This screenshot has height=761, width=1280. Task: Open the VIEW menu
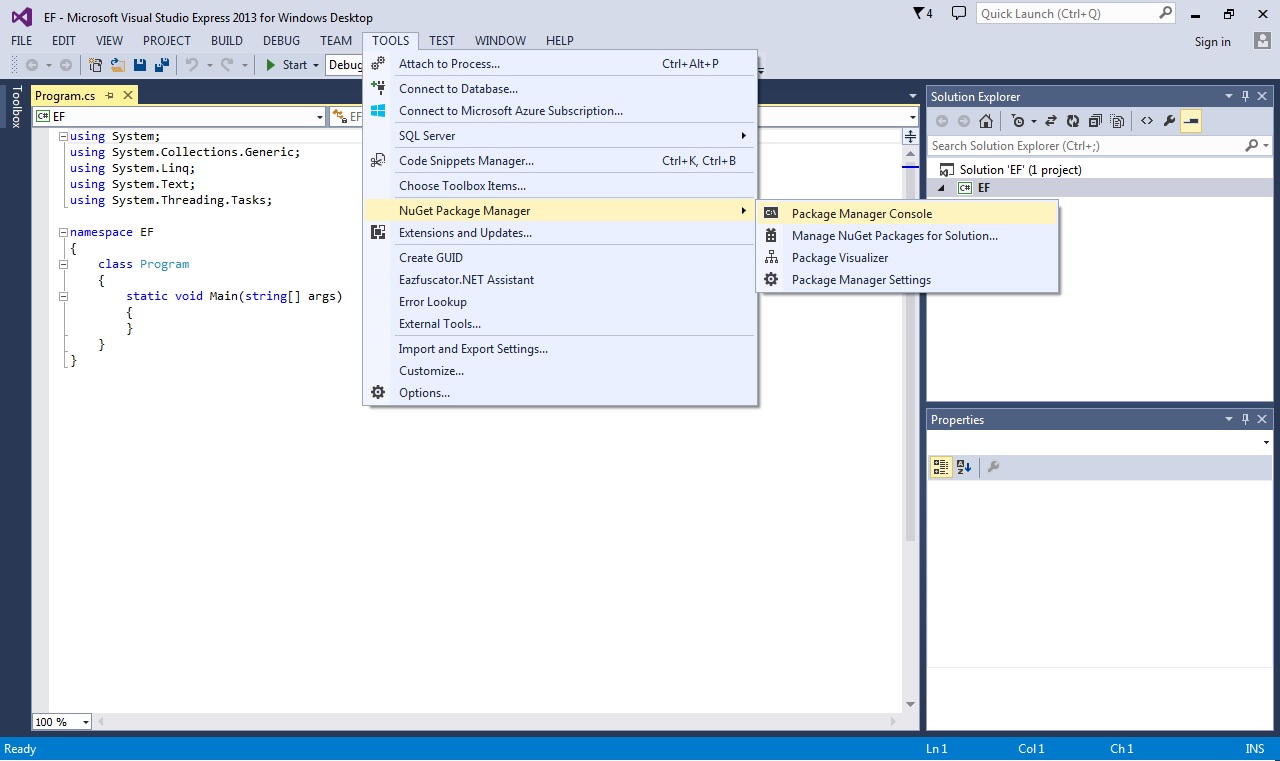[x=109, y=41]
